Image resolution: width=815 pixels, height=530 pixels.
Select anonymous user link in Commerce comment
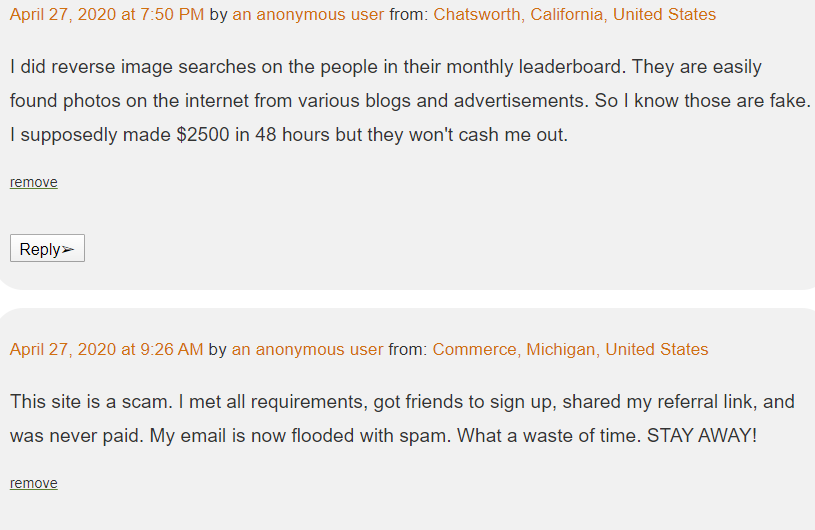point(307,349)
